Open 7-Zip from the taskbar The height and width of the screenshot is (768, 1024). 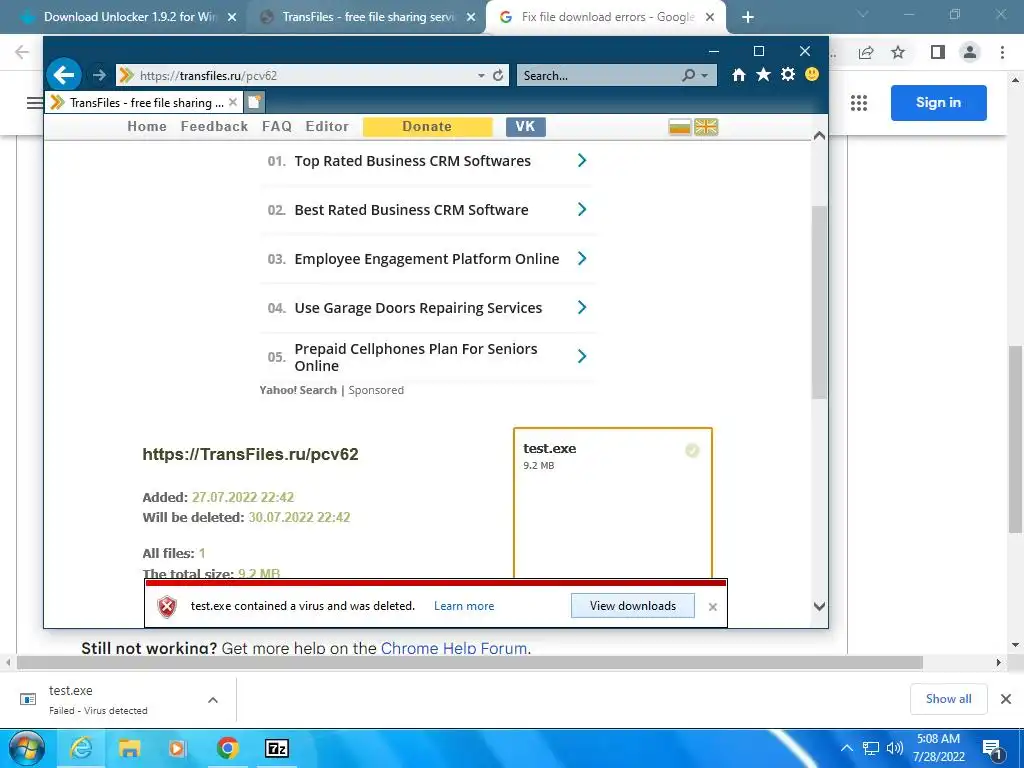point(276,748)
